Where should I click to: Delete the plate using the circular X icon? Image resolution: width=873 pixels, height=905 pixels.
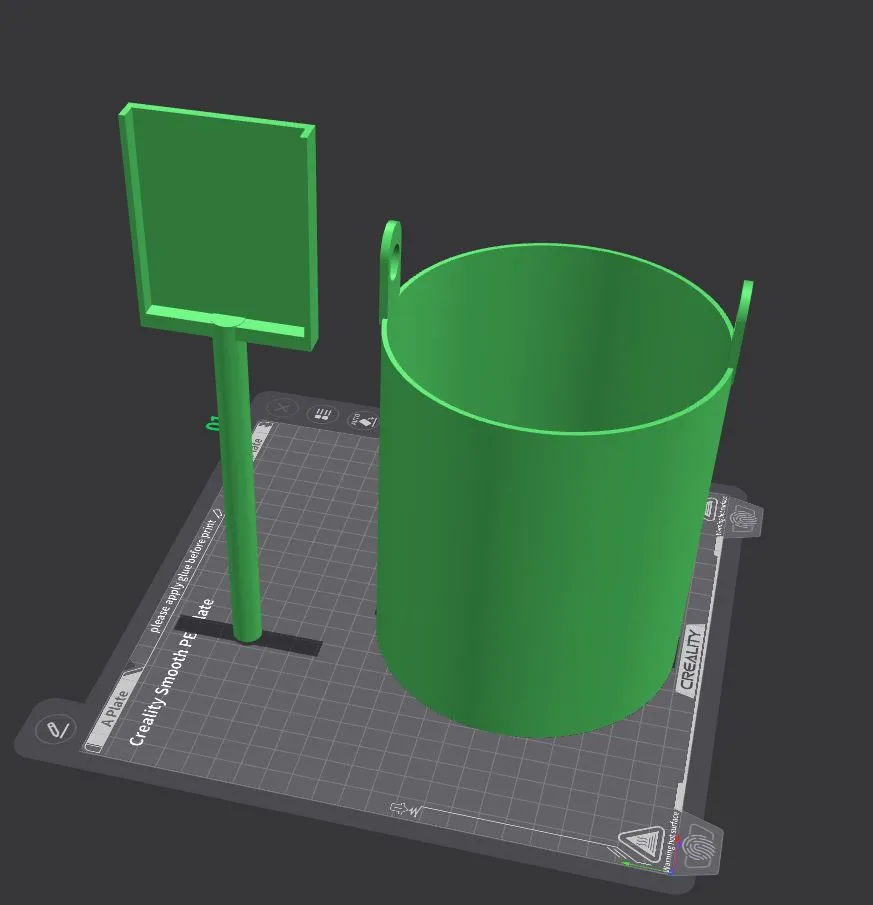coord(281,406)
